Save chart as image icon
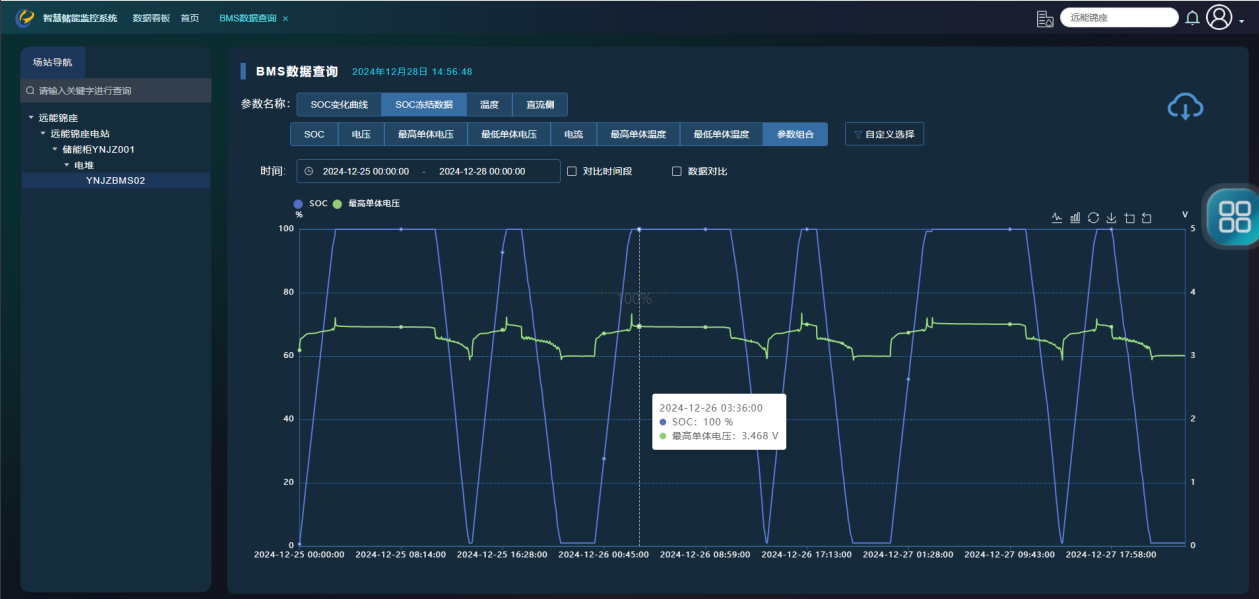The height and width of the screenshot is (599, 1259). 1111,218
